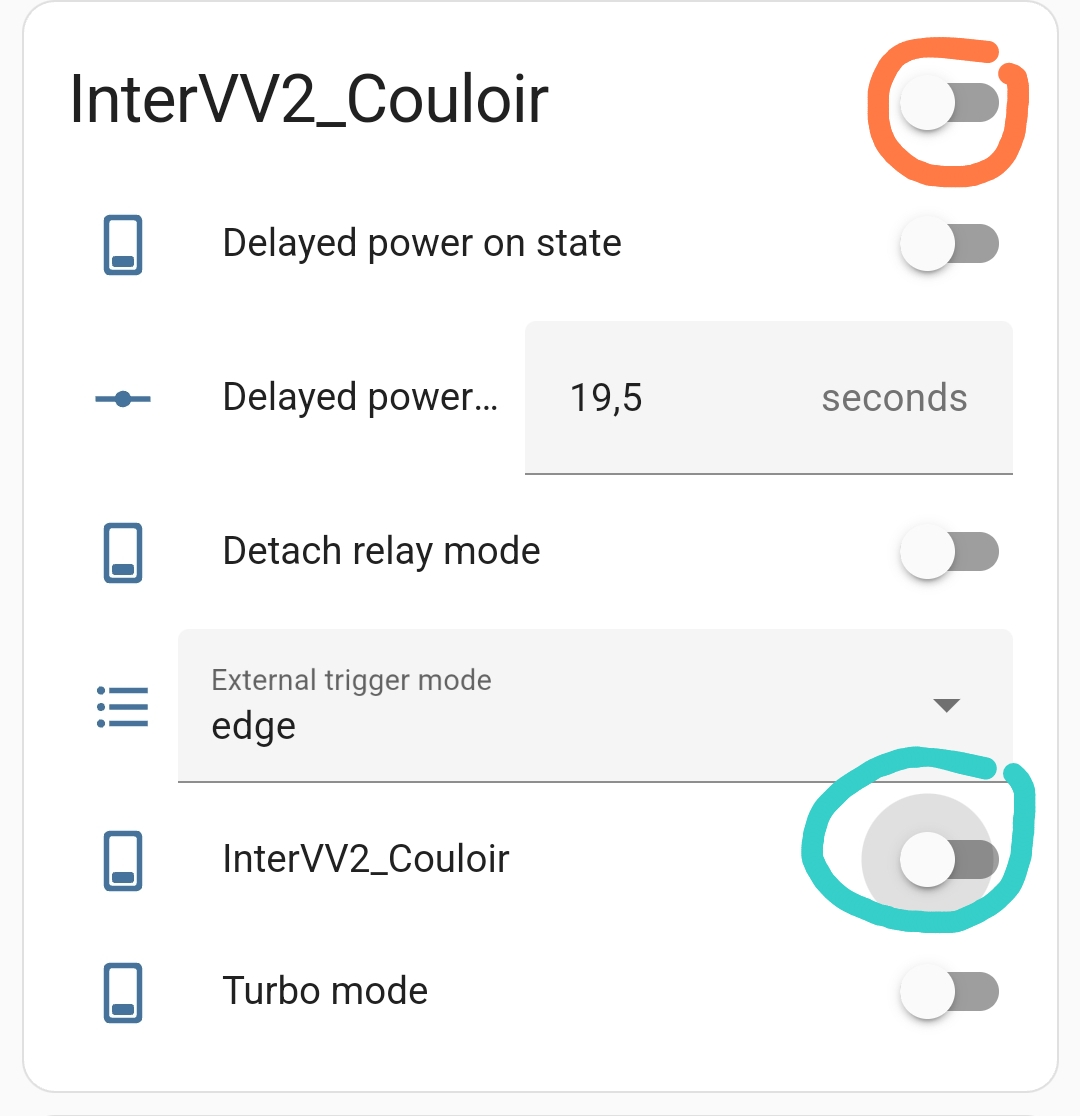Viewport: 1080px width, 1116px height.
Task: Open the Turbo mode label
Action: pyautogui.click(x=325, y=991)
